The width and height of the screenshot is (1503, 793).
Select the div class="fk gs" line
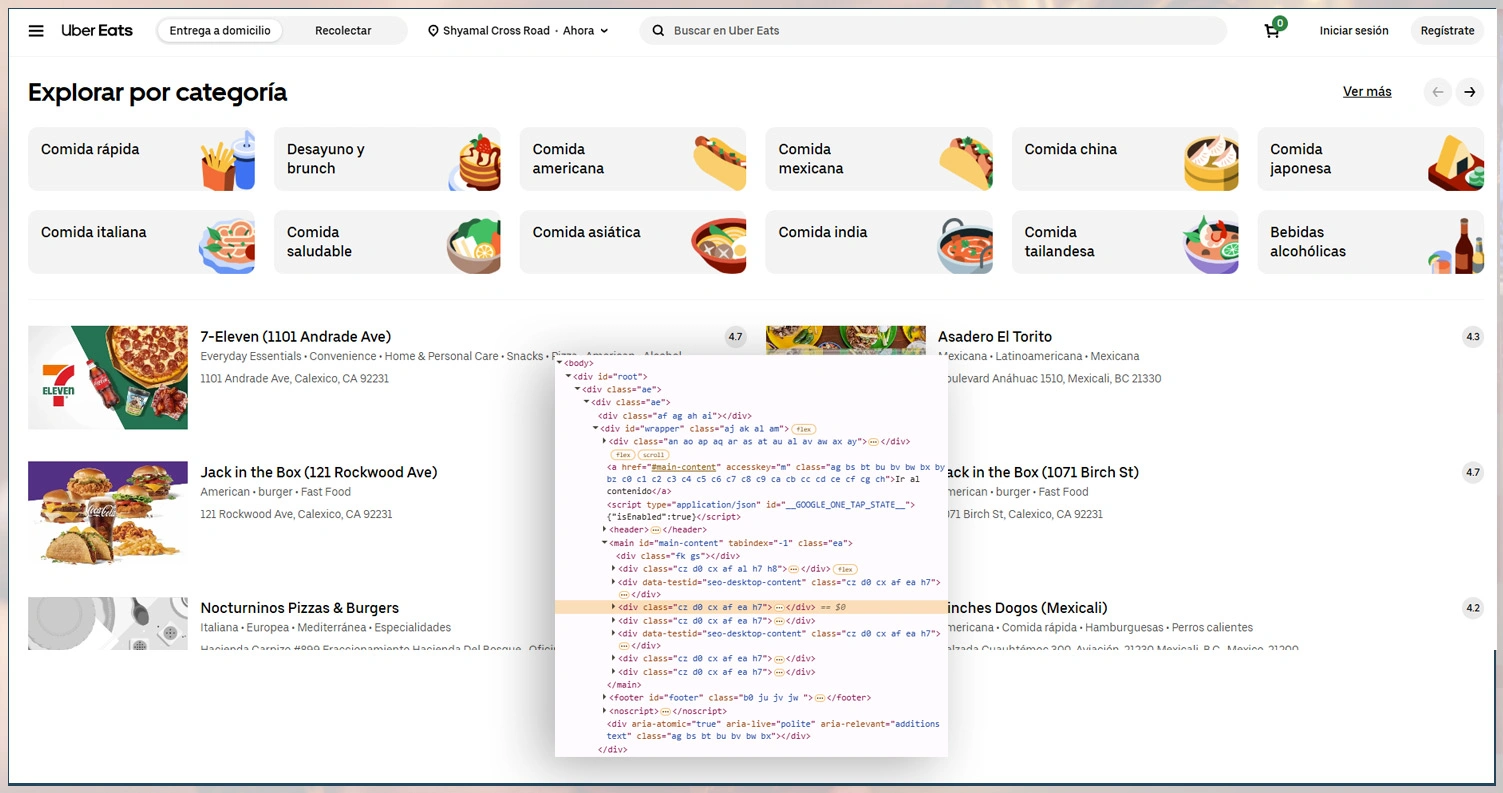coord(678,556)
